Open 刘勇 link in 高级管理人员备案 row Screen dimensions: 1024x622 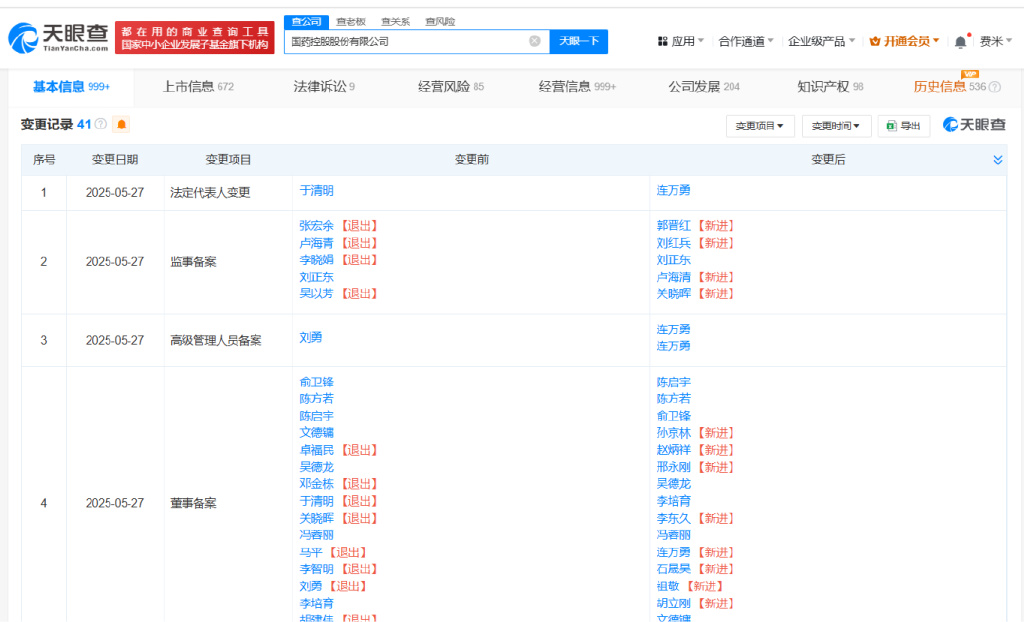click(x=311, y=337)
